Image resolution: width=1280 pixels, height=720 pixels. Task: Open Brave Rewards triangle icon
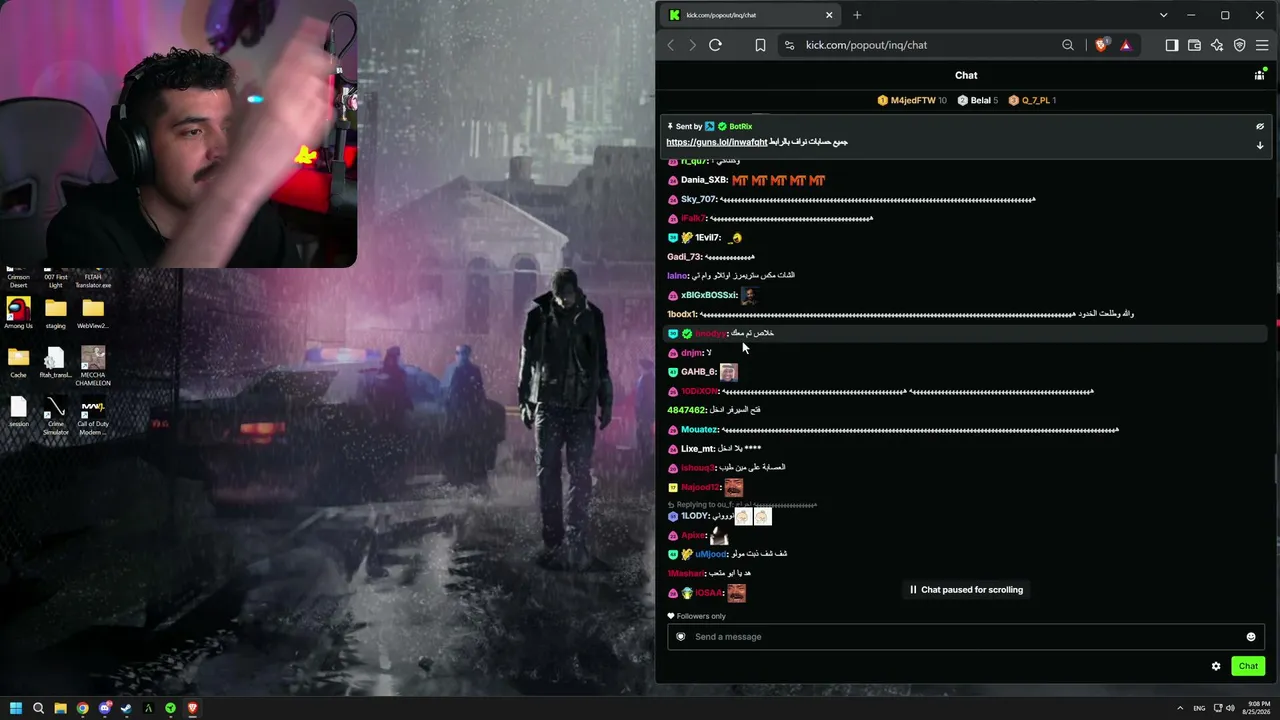(x=1125, y=45)
